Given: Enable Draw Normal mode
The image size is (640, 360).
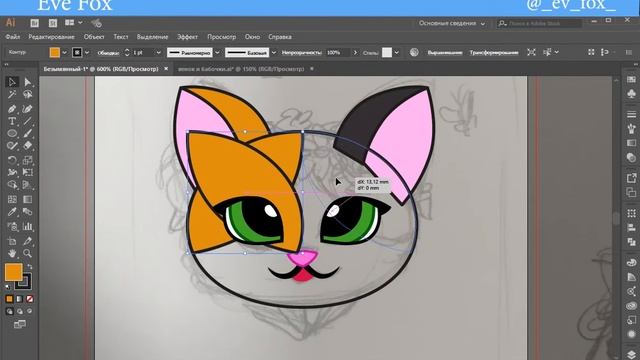Looking at the screenshot, I should [x=9, y=311].
